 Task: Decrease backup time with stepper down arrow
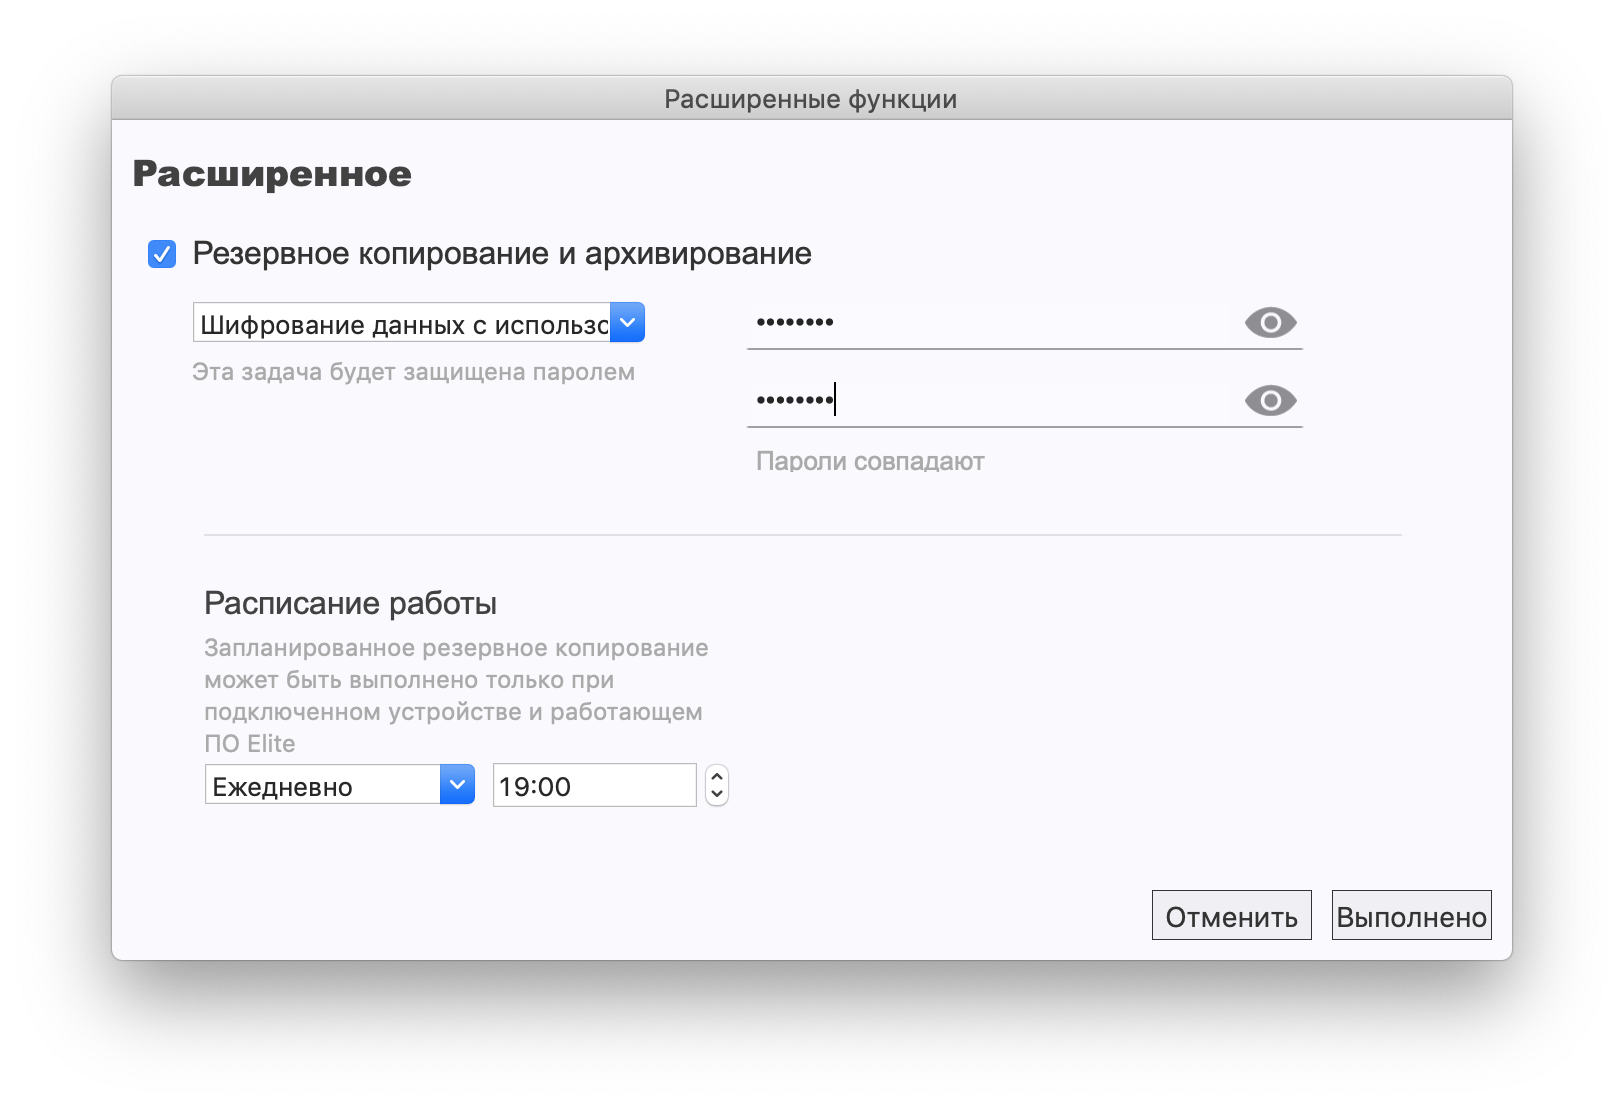coord(717,794)
